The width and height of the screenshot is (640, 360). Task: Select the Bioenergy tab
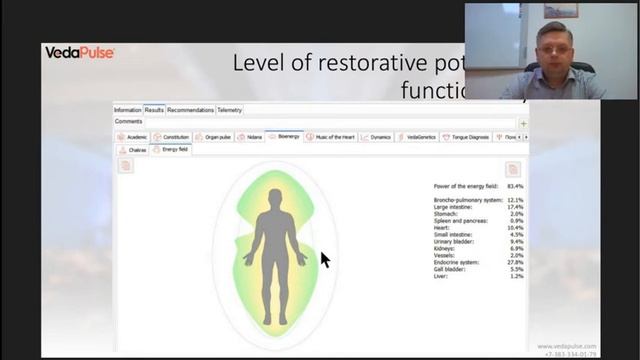[x=284, y=136]
